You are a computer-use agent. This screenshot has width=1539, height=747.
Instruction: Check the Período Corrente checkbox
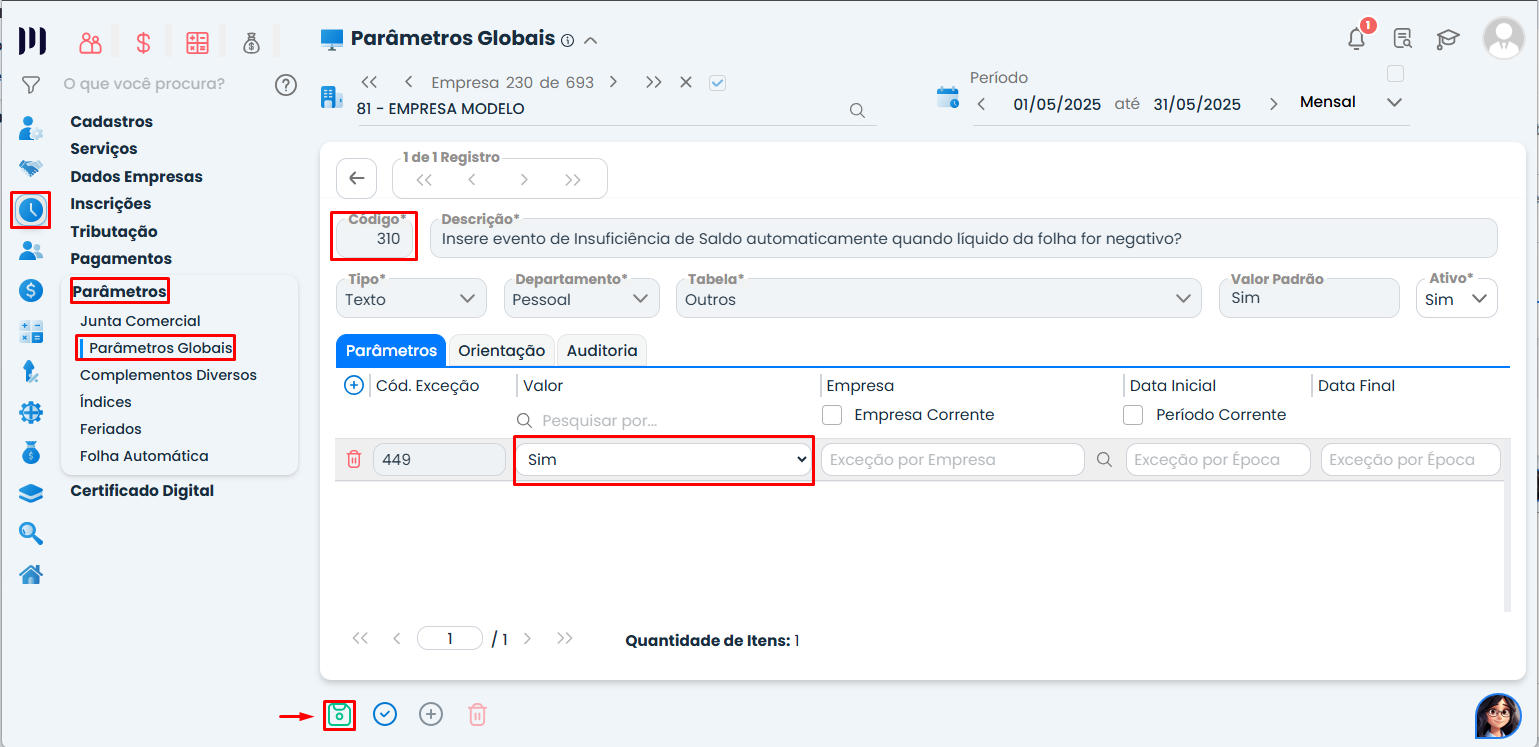click(1133, 415)
